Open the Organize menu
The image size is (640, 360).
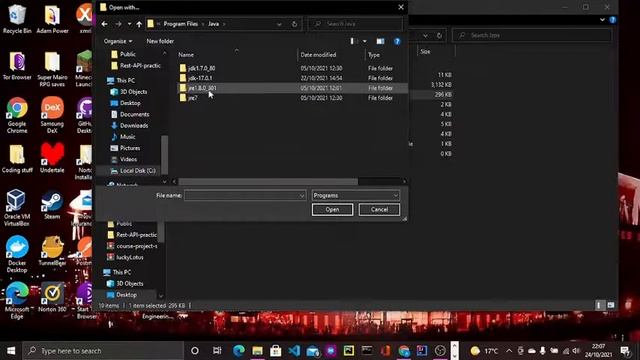pyautogui.click(x=118, y=41)
